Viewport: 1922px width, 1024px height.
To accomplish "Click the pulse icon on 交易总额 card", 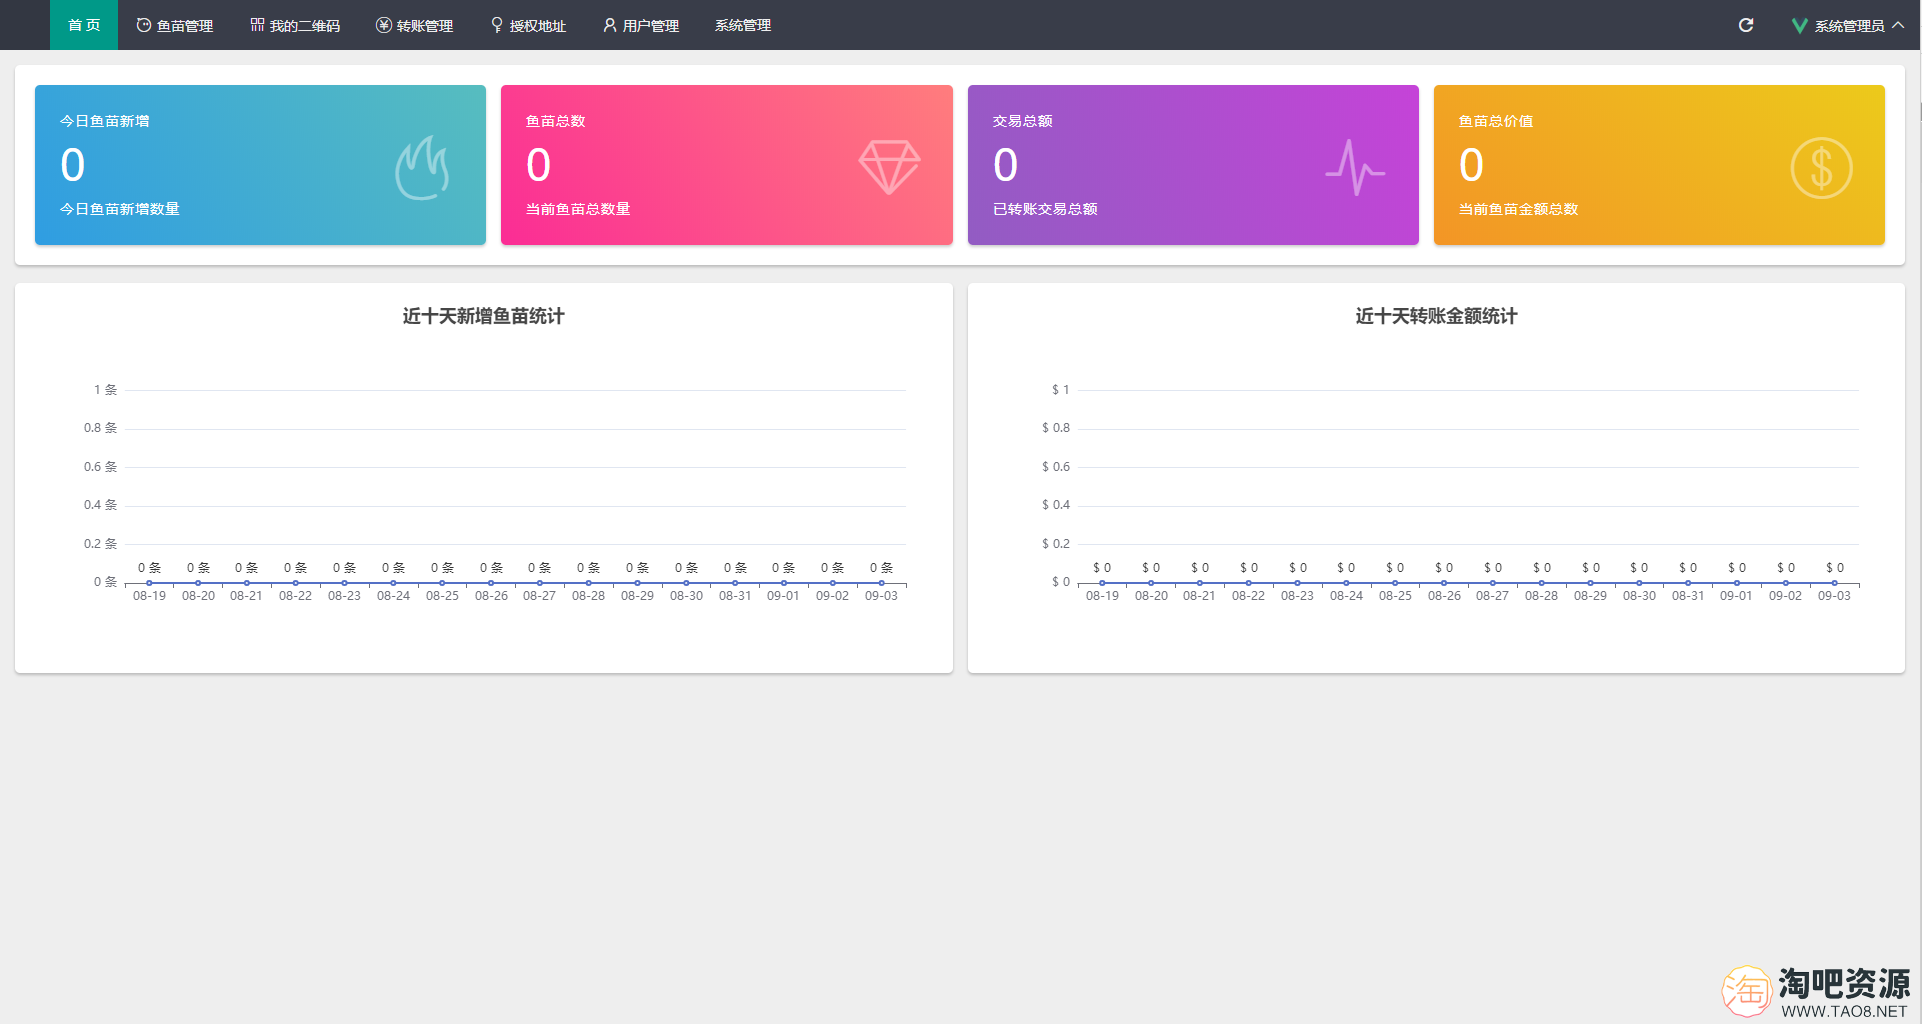I will tap(1355, 167).
